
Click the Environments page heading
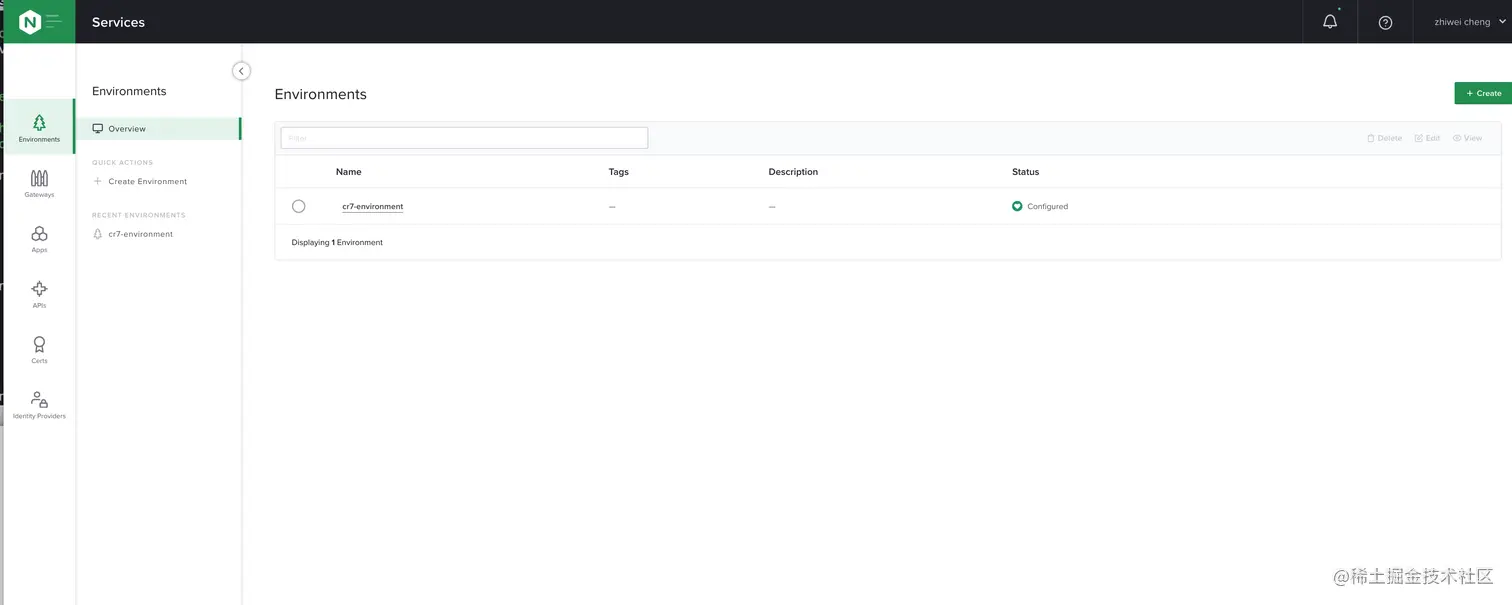(x=321, y=94)
